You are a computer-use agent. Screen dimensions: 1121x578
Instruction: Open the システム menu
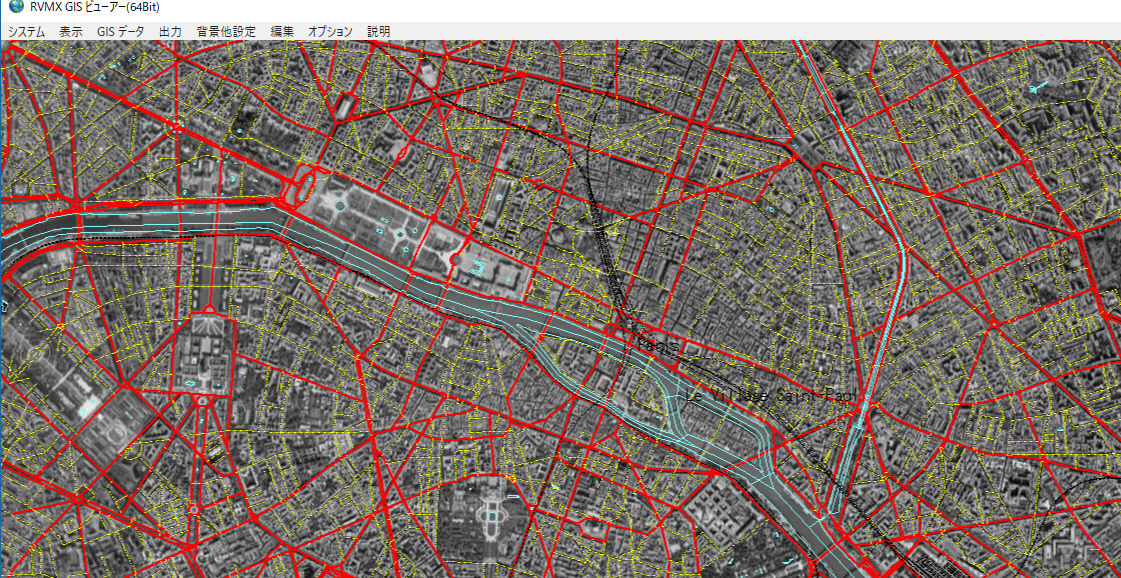tap(27, 32)
